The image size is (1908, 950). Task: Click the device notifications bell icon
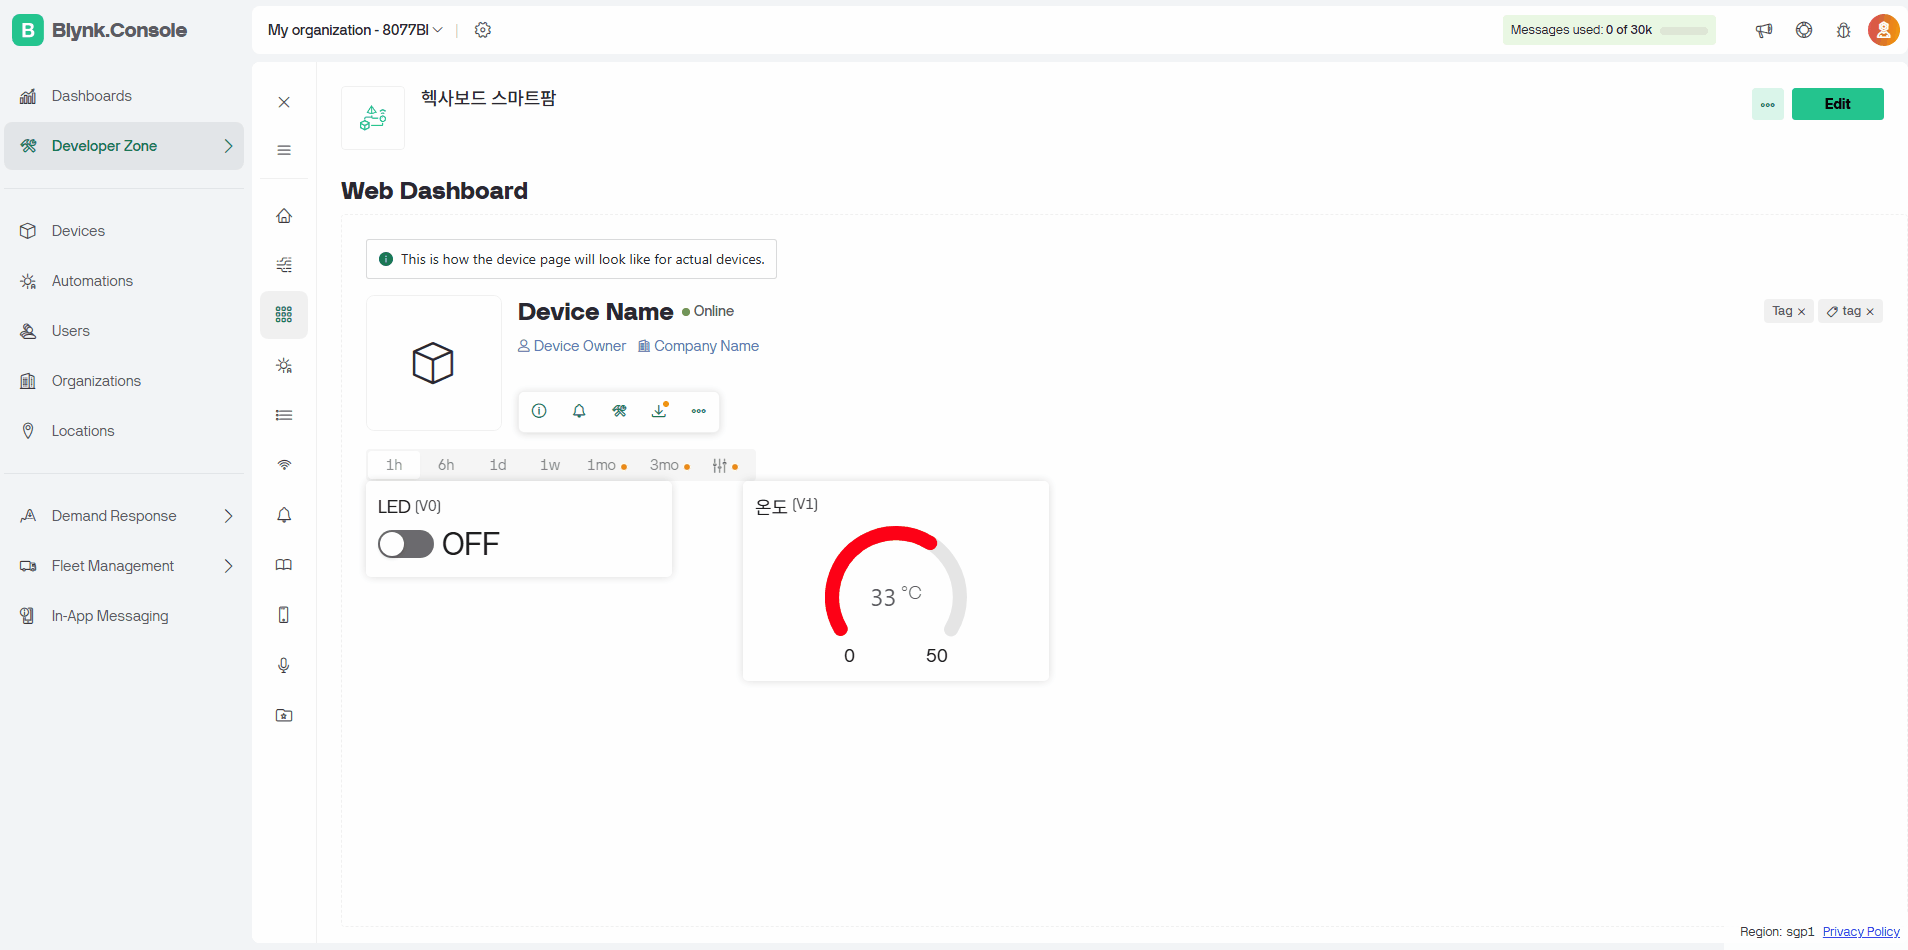[x=579, y=411]
